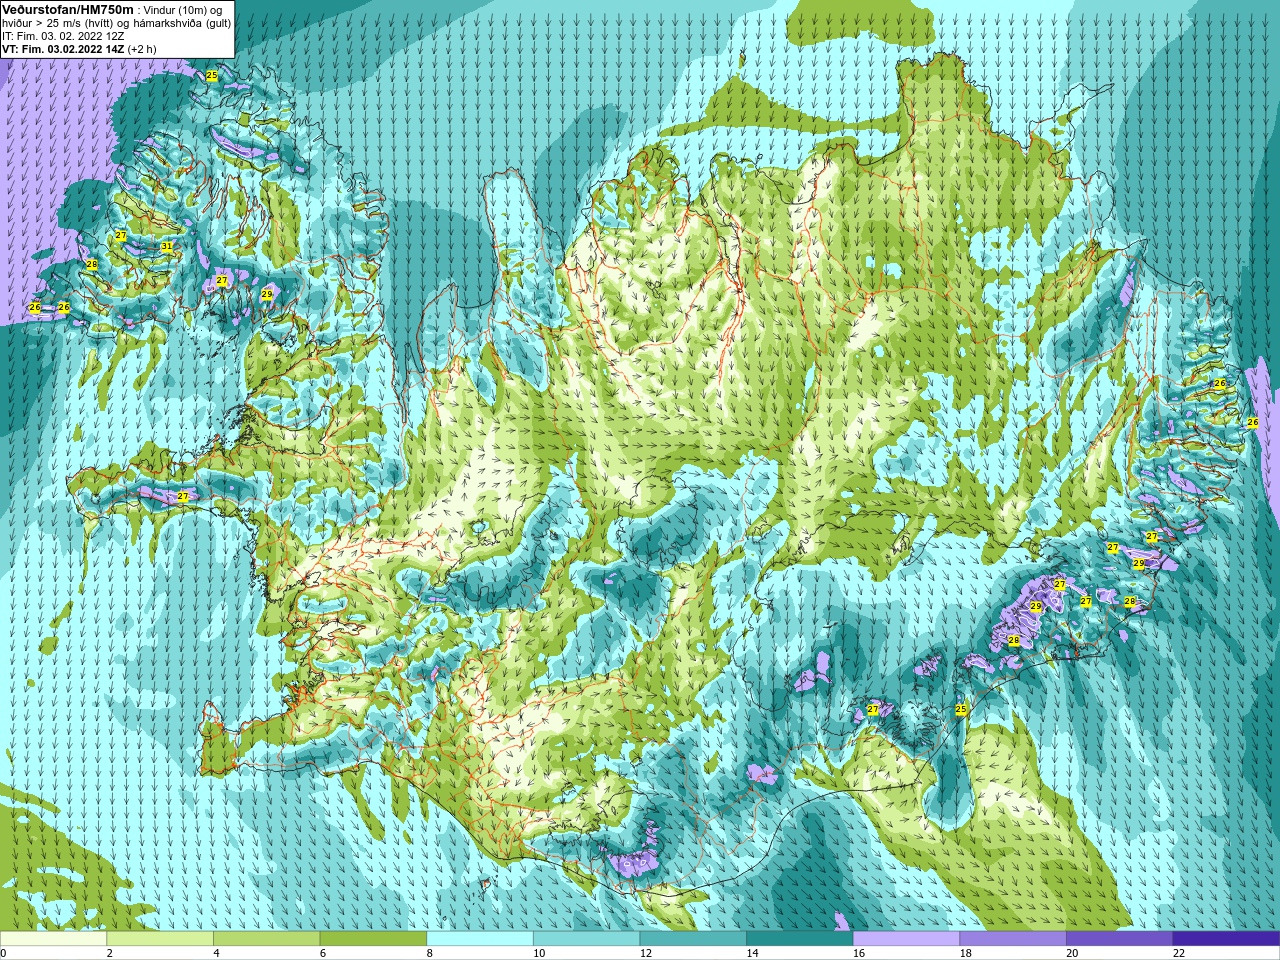Select the 'IT: Fim. 03. 02. 2022 12Z' line
Viewport: 1280px width, 960px height.
[63, 35]
